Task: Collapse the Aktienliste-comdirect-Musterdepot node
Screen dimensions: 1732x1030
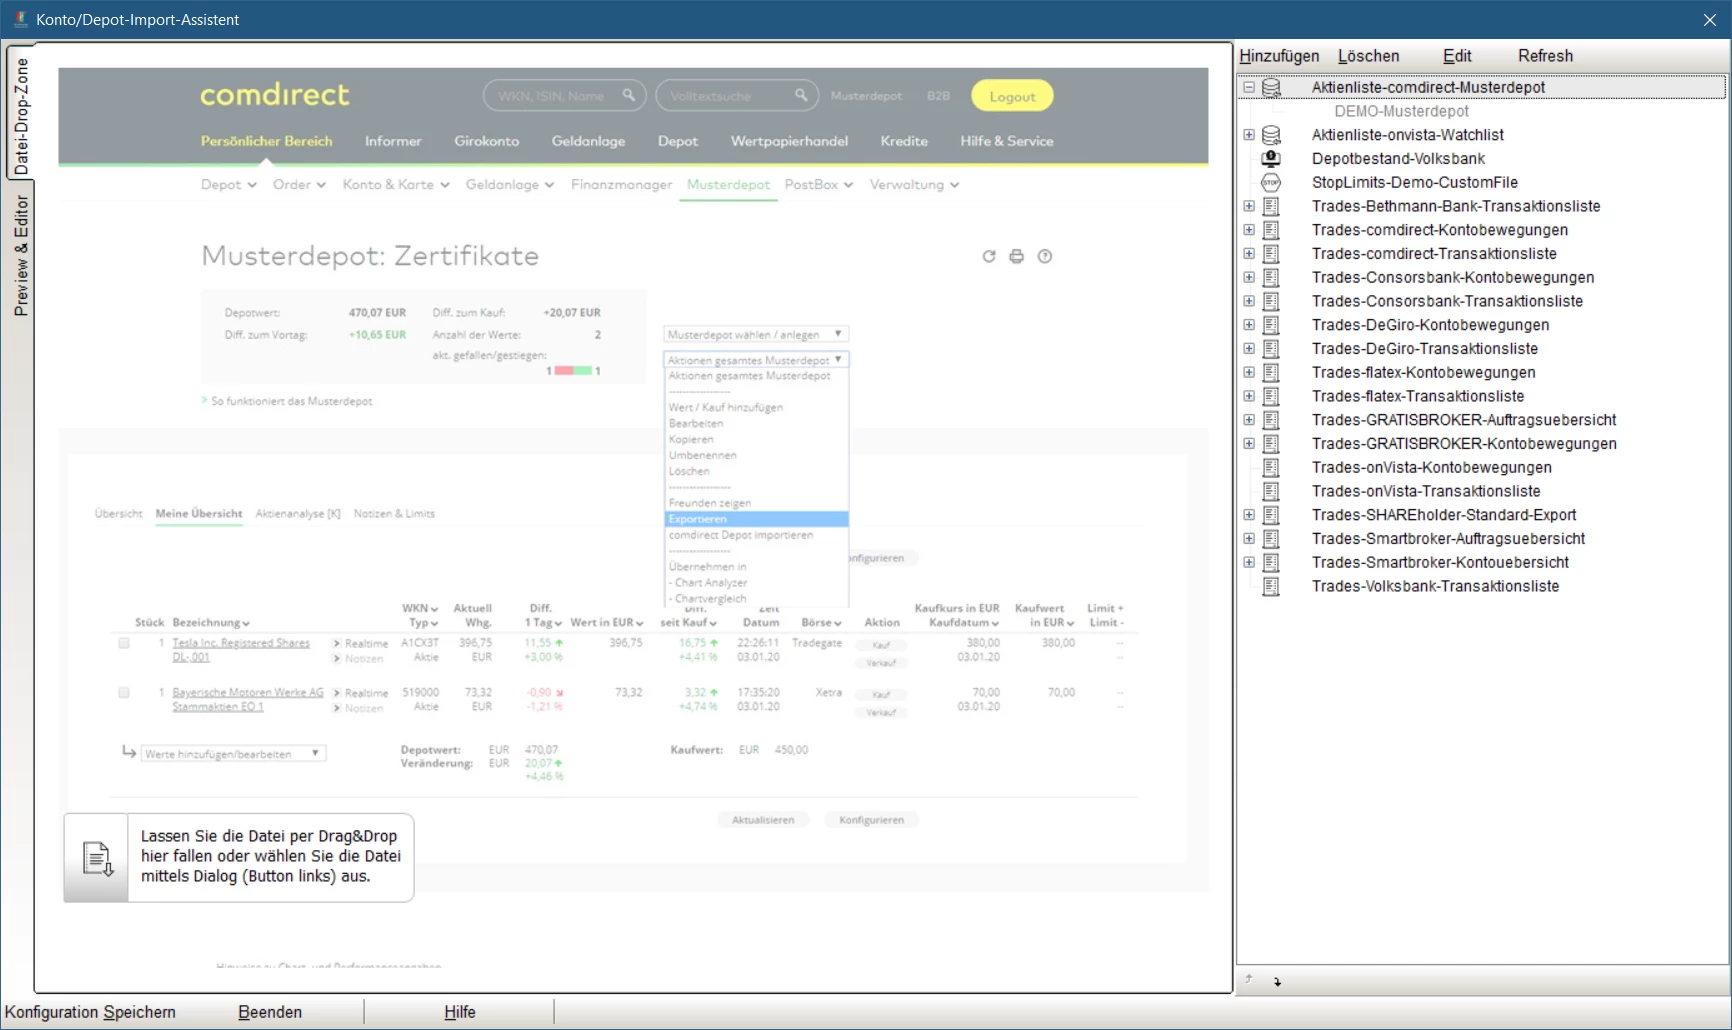Action: coord(1249,87)
